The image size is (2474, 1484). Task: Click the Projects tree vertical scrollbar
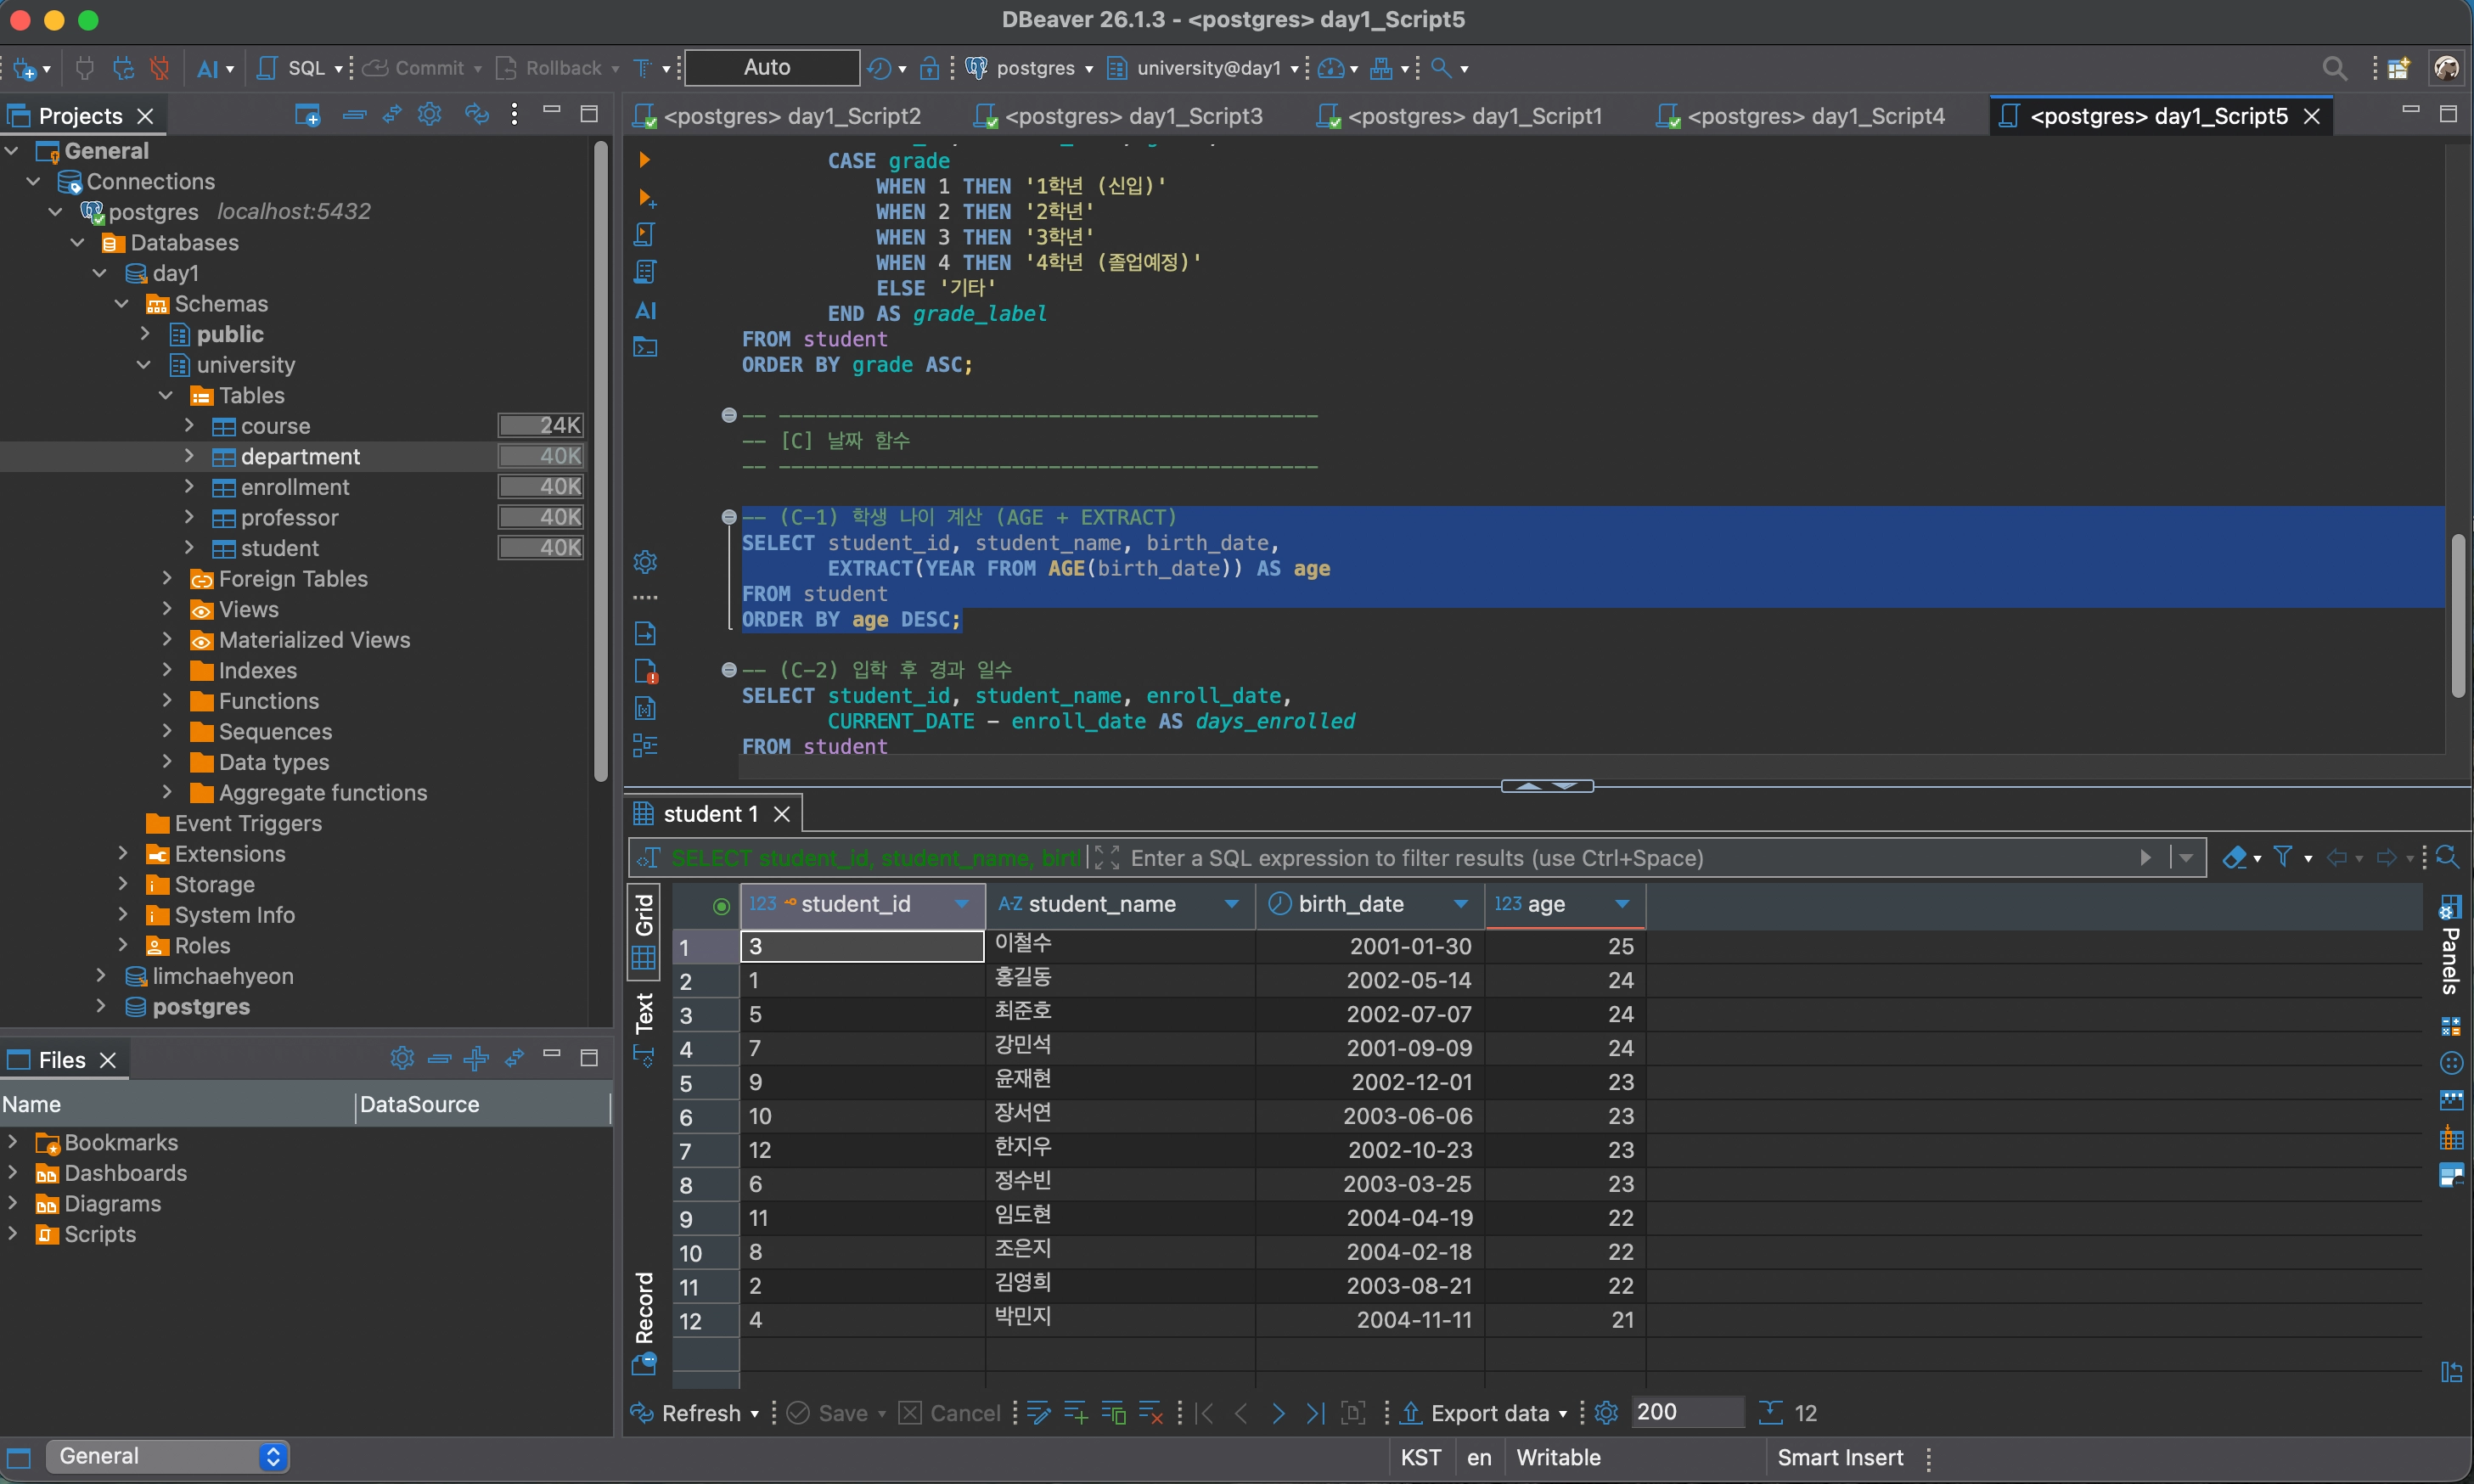600,460
